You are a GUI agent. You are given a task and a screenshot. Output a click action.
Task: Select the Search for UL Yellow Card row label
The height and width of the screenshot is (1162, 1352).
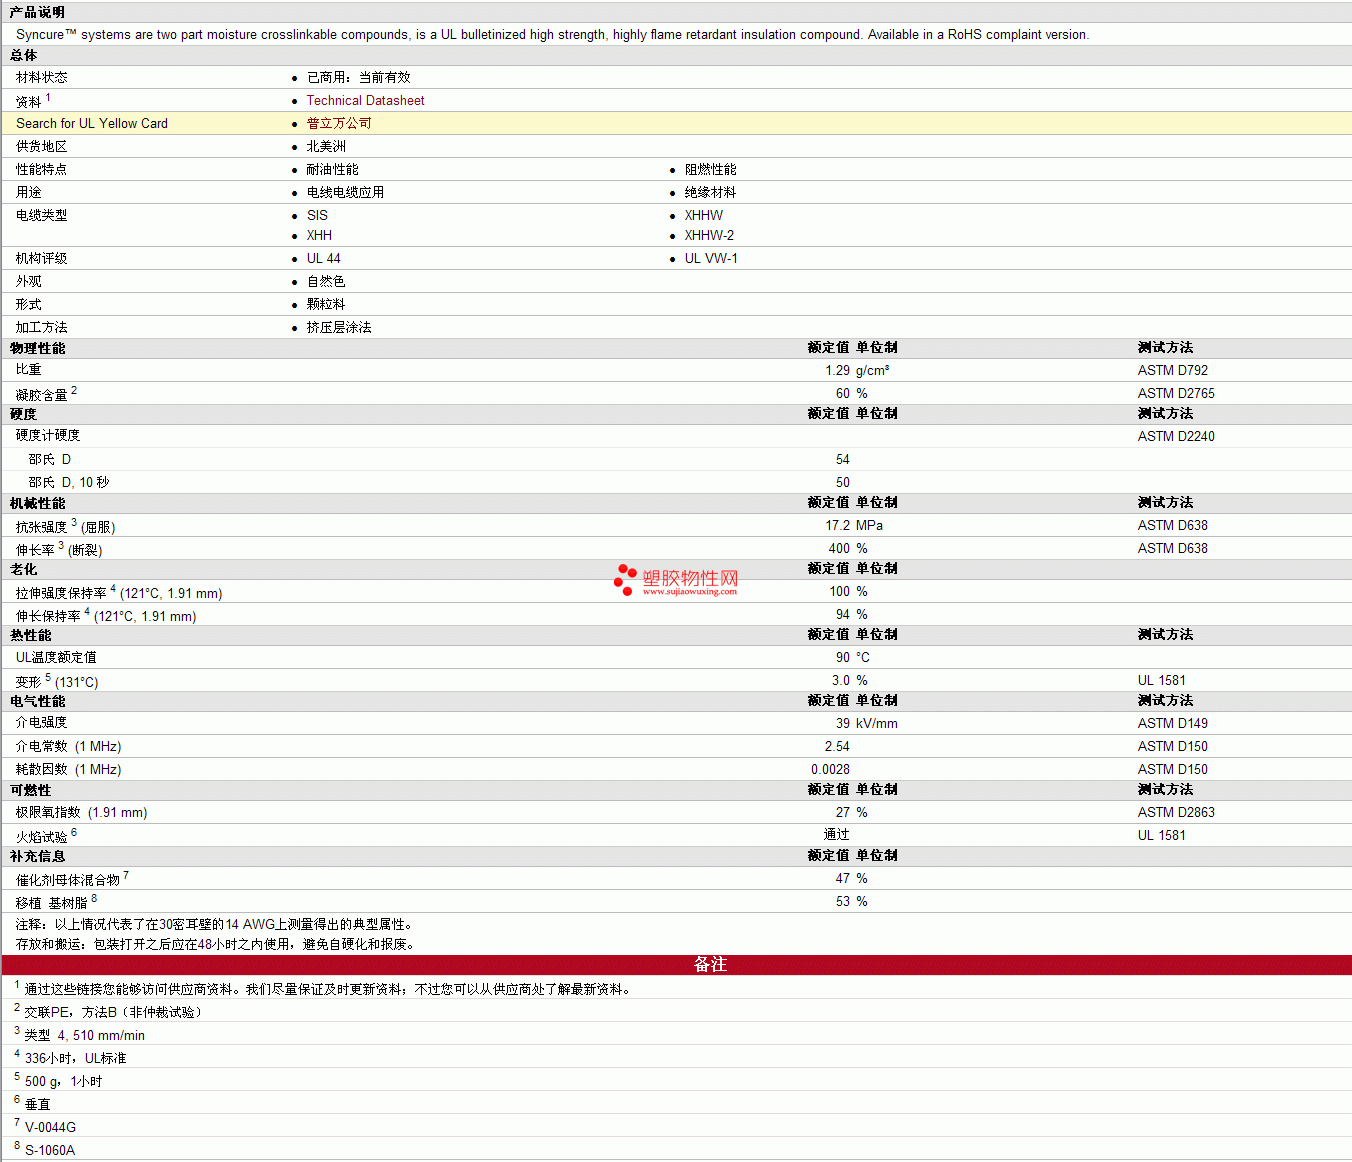pyautogui.click(x=92, y=124)
